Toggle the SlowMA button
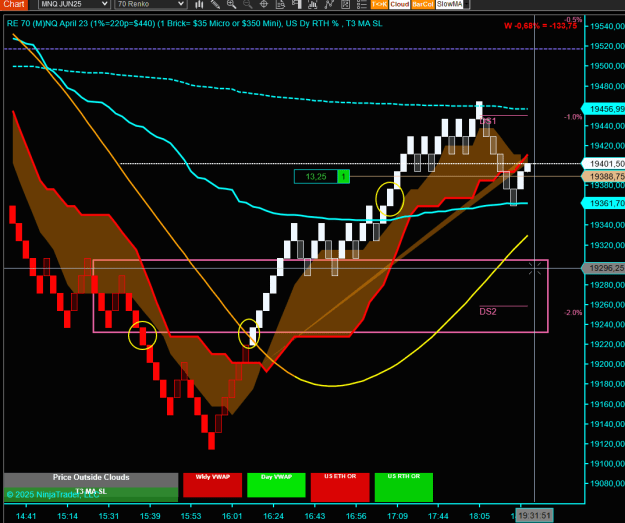Viewport: 625px width, 523px height. pos(450,4)
